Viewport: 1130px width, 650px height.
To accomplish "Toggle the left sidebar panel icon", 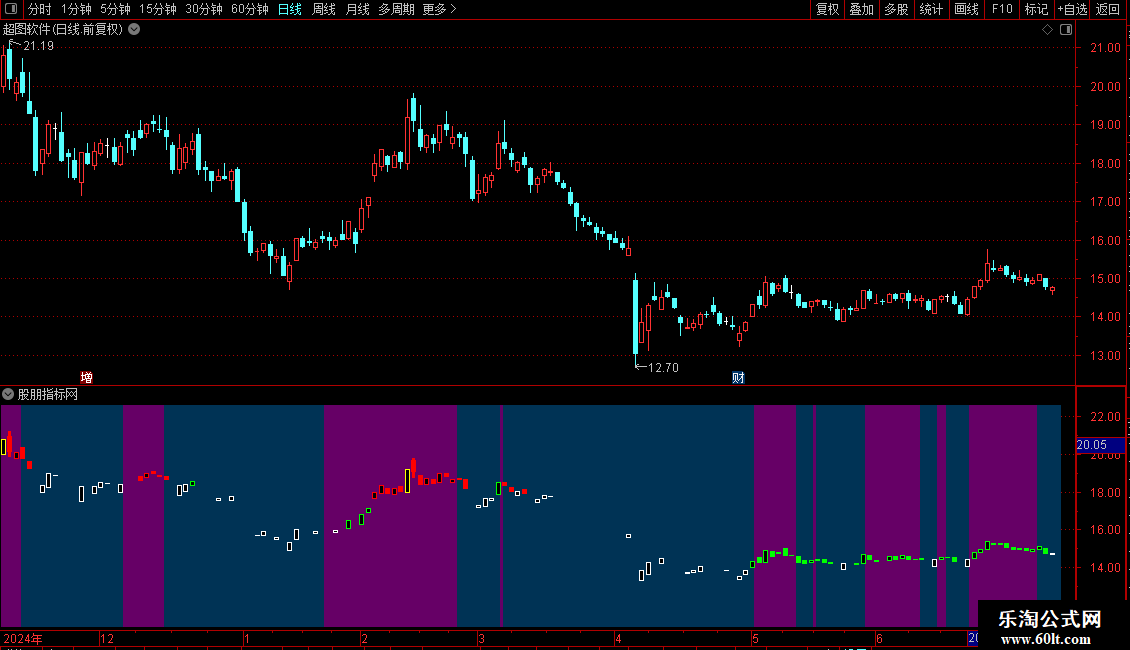I will click(x=11, y=9).
